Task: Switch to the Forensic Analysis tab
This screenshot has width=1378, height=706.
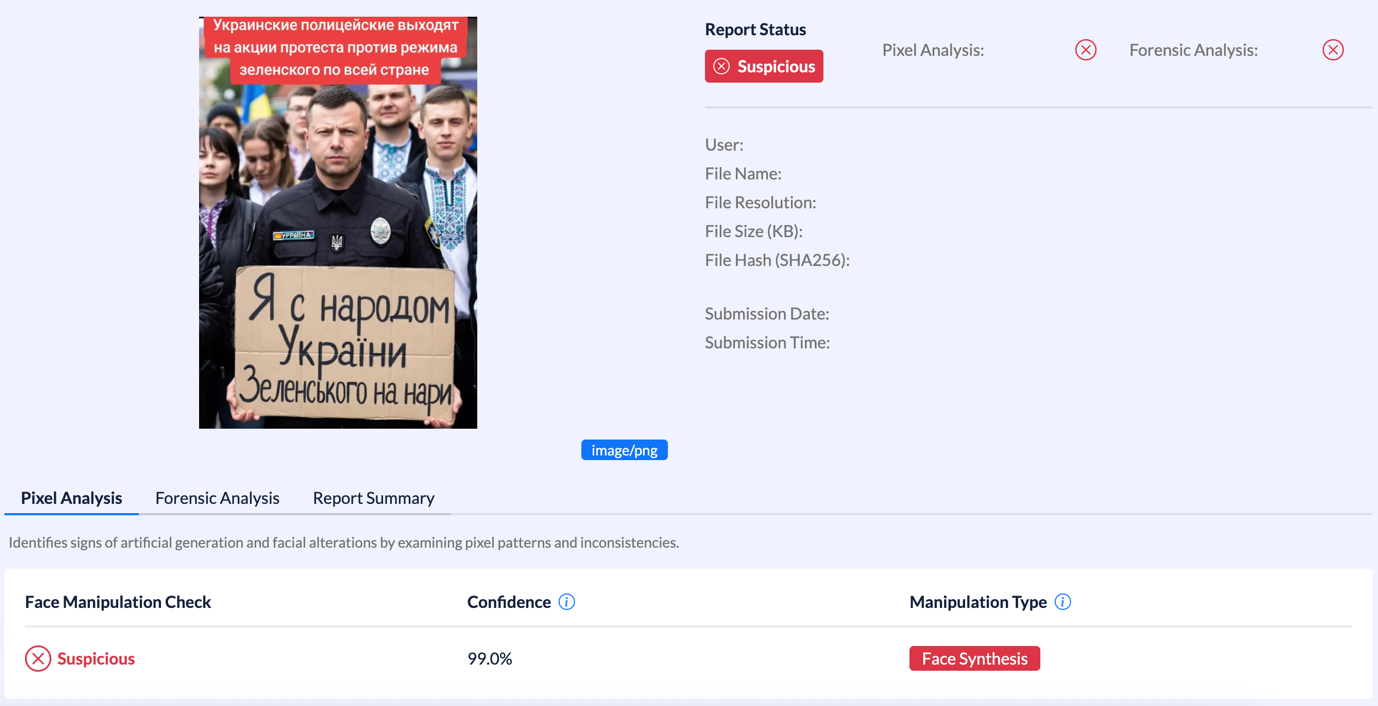Action: pyautogui.click(x=217, y=498)
